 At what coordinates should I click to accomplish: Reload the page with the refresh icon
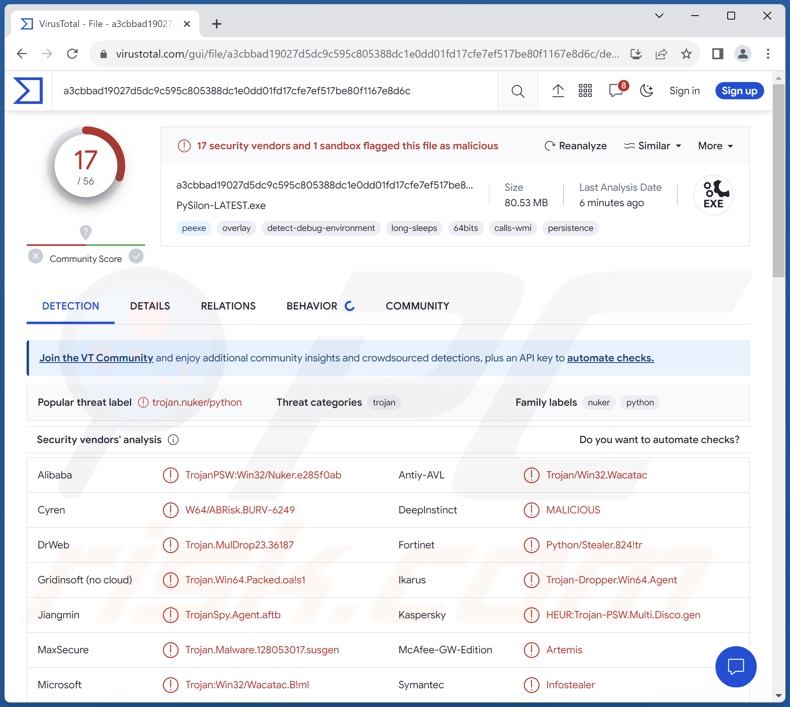(x=73, y=54)
